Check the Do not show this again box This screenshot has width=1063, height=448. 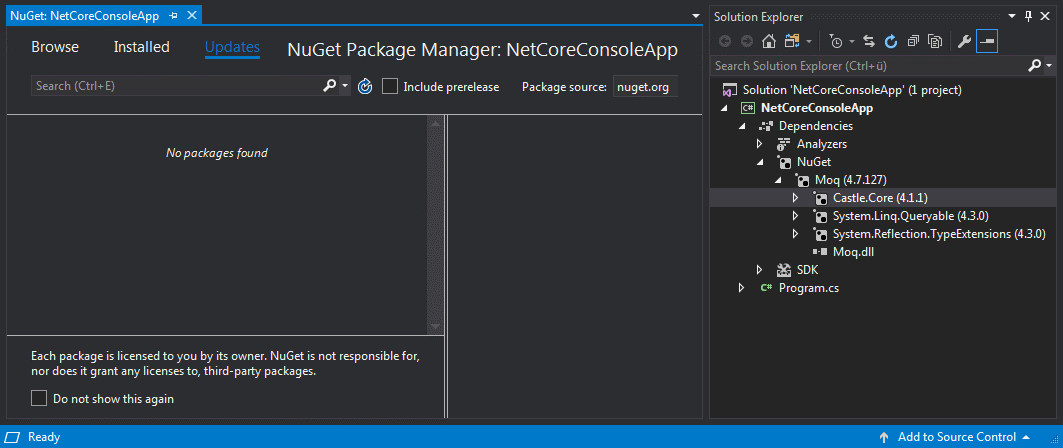pyautogui.click(x=39, y=398)
